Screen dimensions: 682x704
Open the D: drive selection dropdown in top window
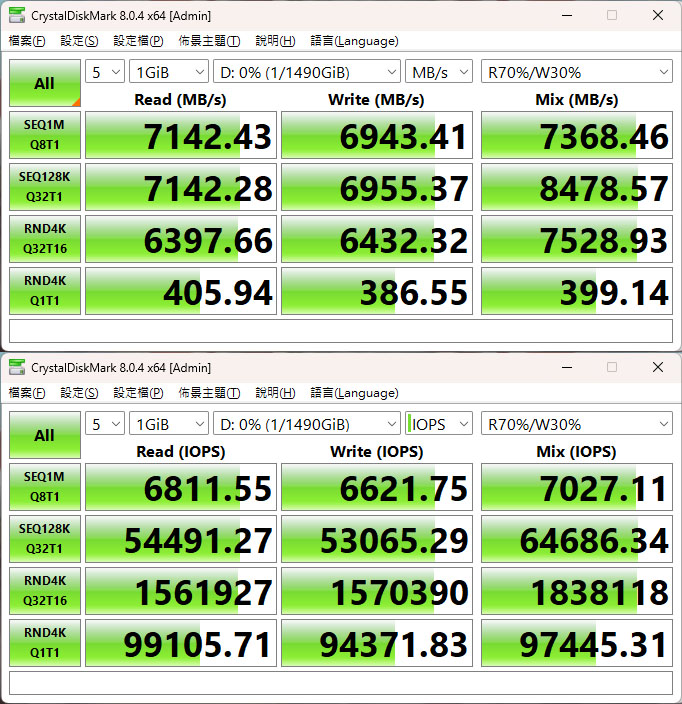point(306,72)
